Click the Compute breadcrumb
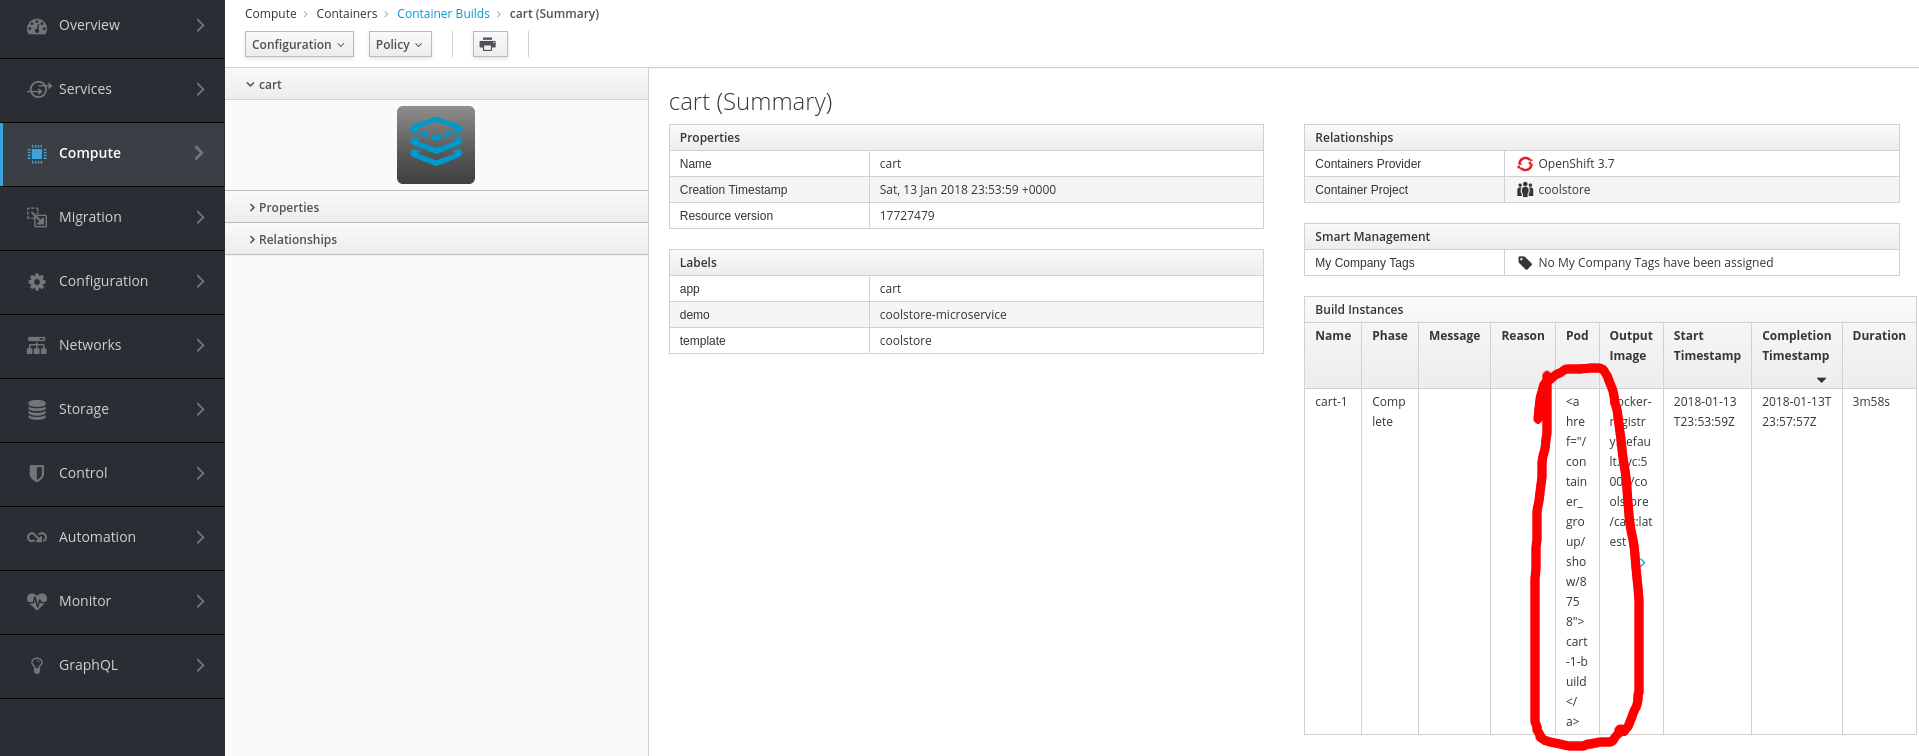The image size is (1919, 756). (x=270, y=14)
